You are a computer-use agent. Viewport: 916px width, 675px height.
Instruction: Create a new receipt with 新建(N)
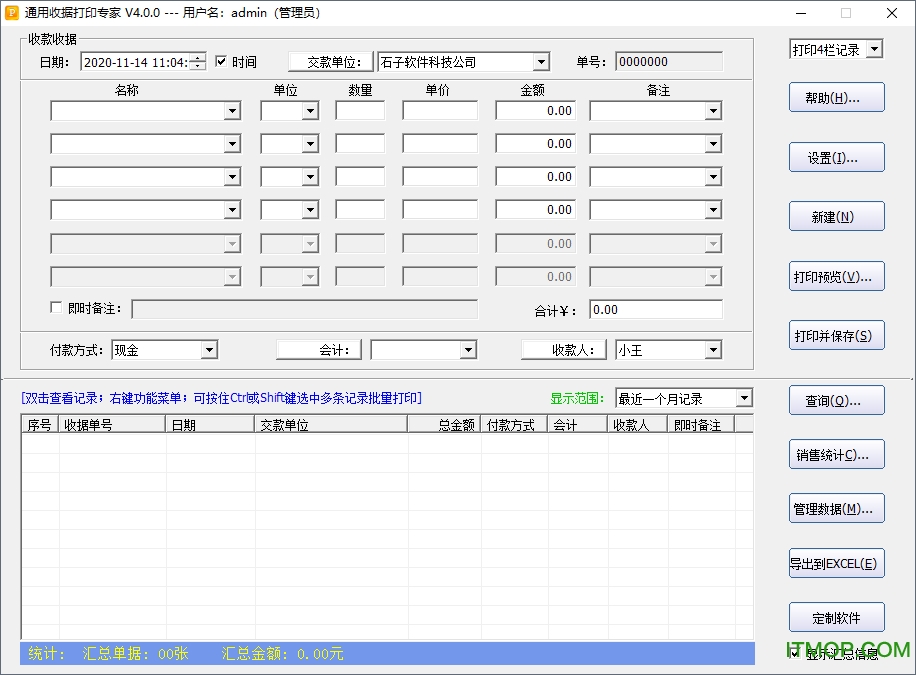pos(836,216)
